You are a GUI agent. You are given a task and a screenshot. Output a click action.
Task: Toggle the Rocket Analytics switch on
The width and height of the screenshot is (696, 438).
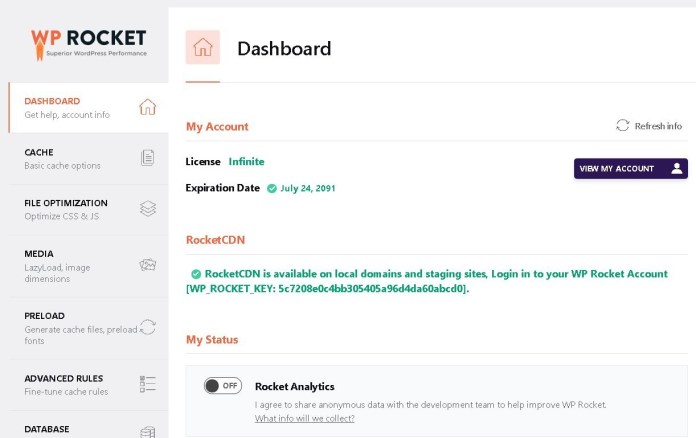223,386
